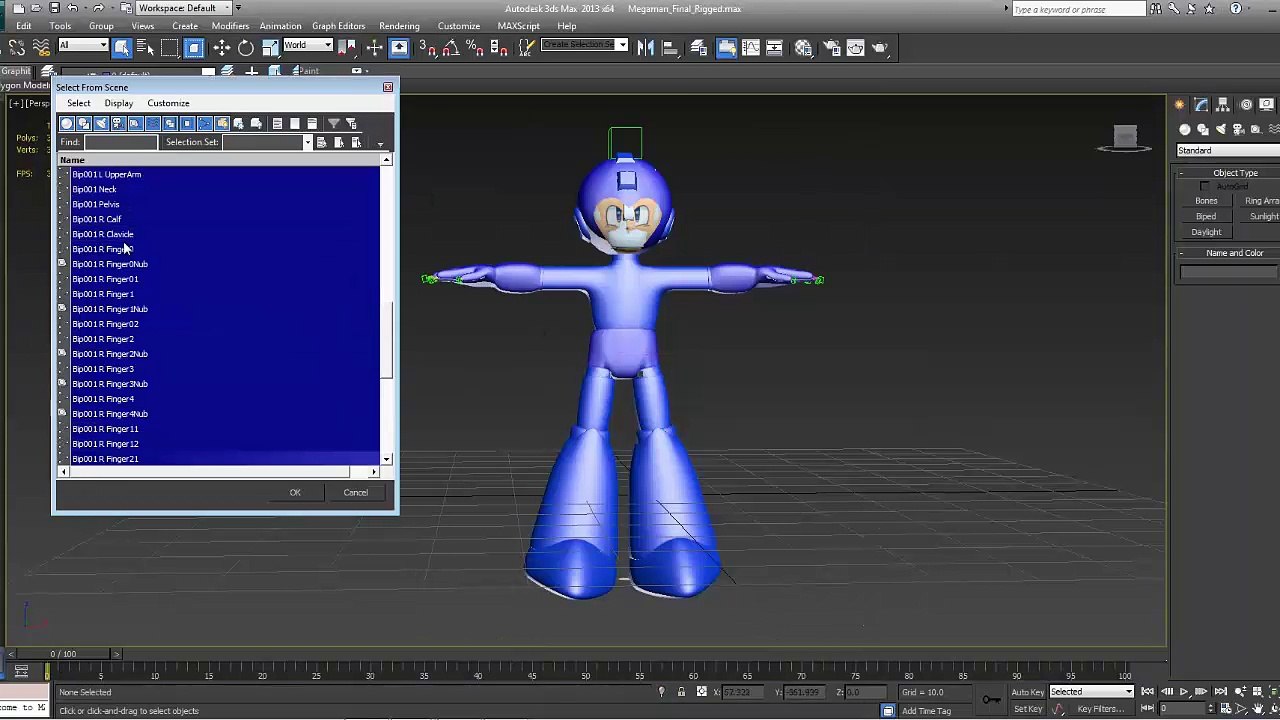Viewport: 1280px width, 720px height.
Task: Switch to the Modify command panel tab
Action: [x=1202, y=104]
